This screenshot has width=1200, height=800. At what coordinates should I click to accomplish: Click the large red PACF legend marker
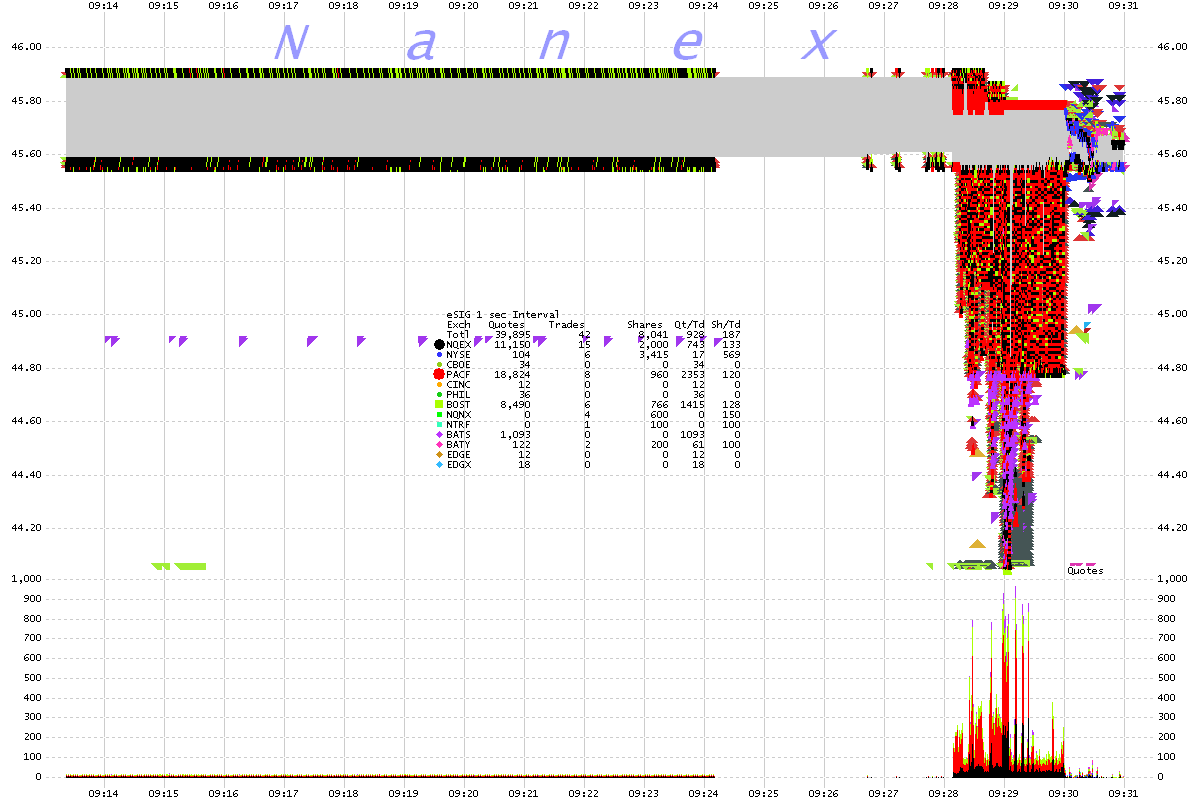tap(439, 374)
